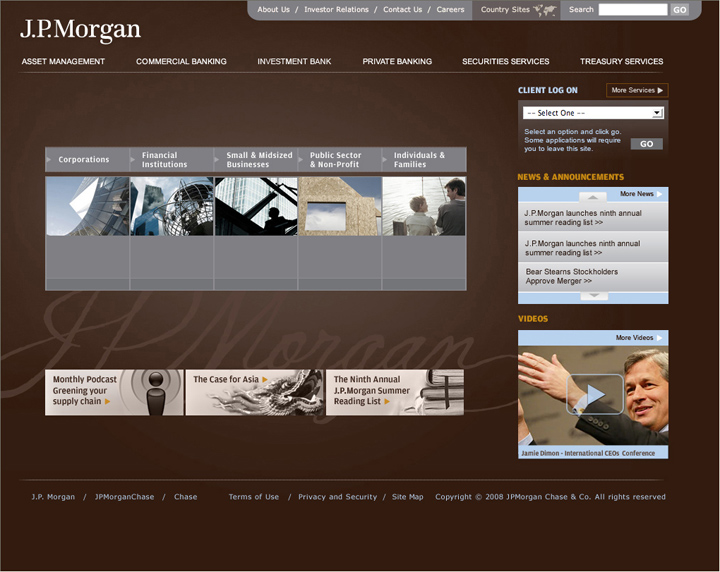The width and height of the screenshot is (720, 572).
Task: Open the Asset Management menu
Action: [63, 62]
